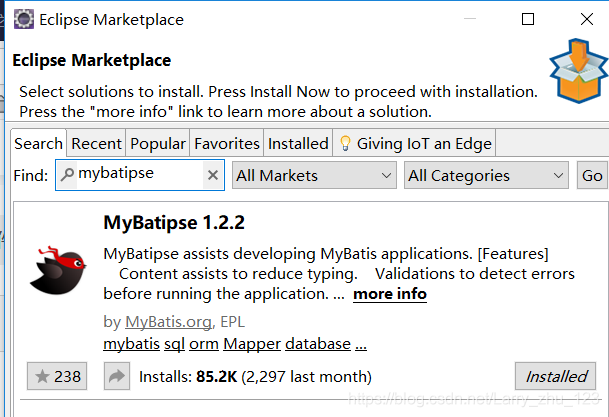609x417 pixels.
Task: Click the sql tag link
Action: 174,344
